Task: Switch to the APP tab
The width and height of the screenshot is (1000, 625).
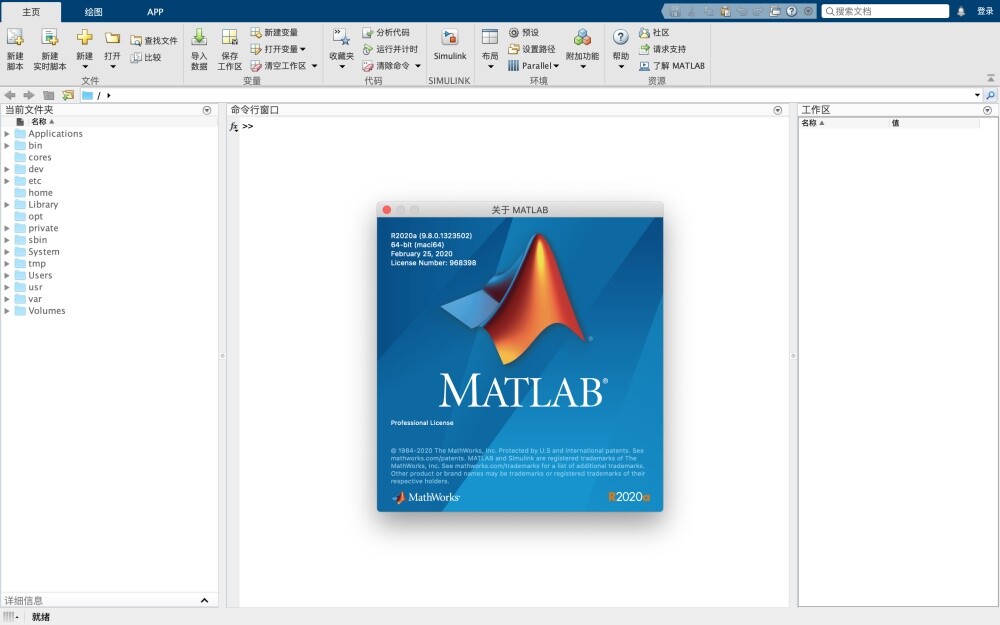Action: point(155,12)
